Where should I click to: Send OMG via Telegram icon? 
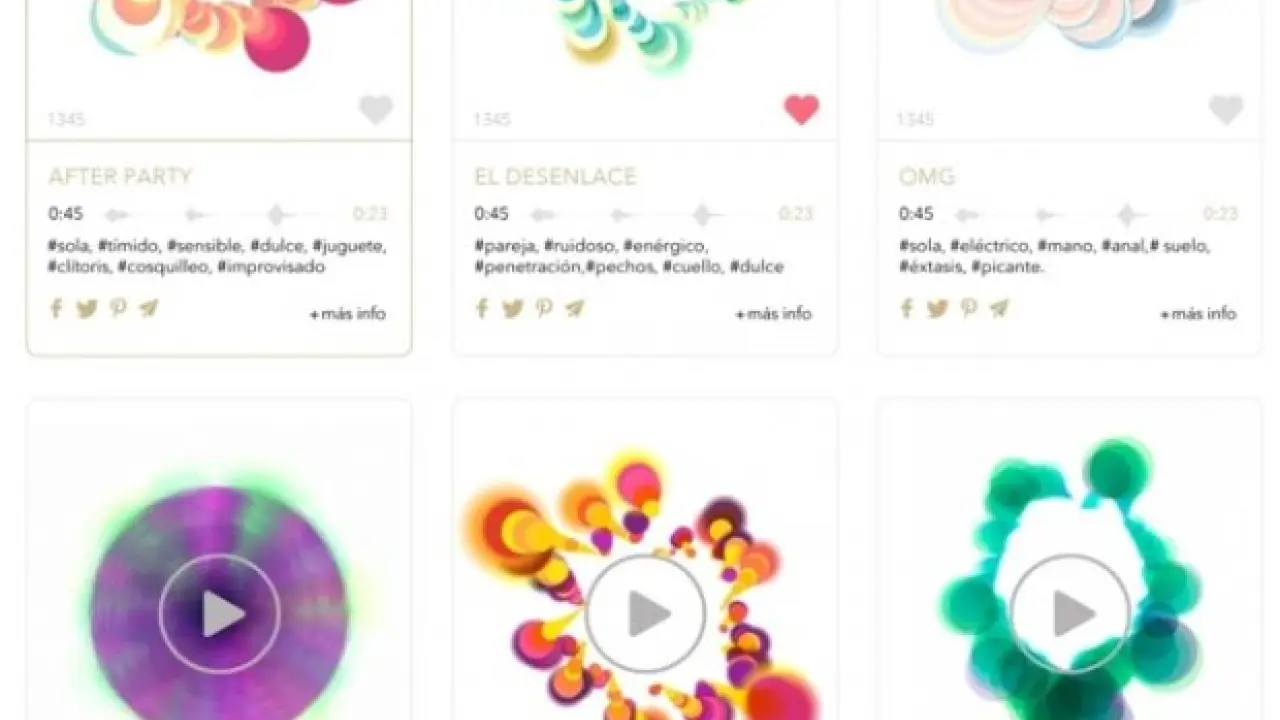tap(998, 308)
